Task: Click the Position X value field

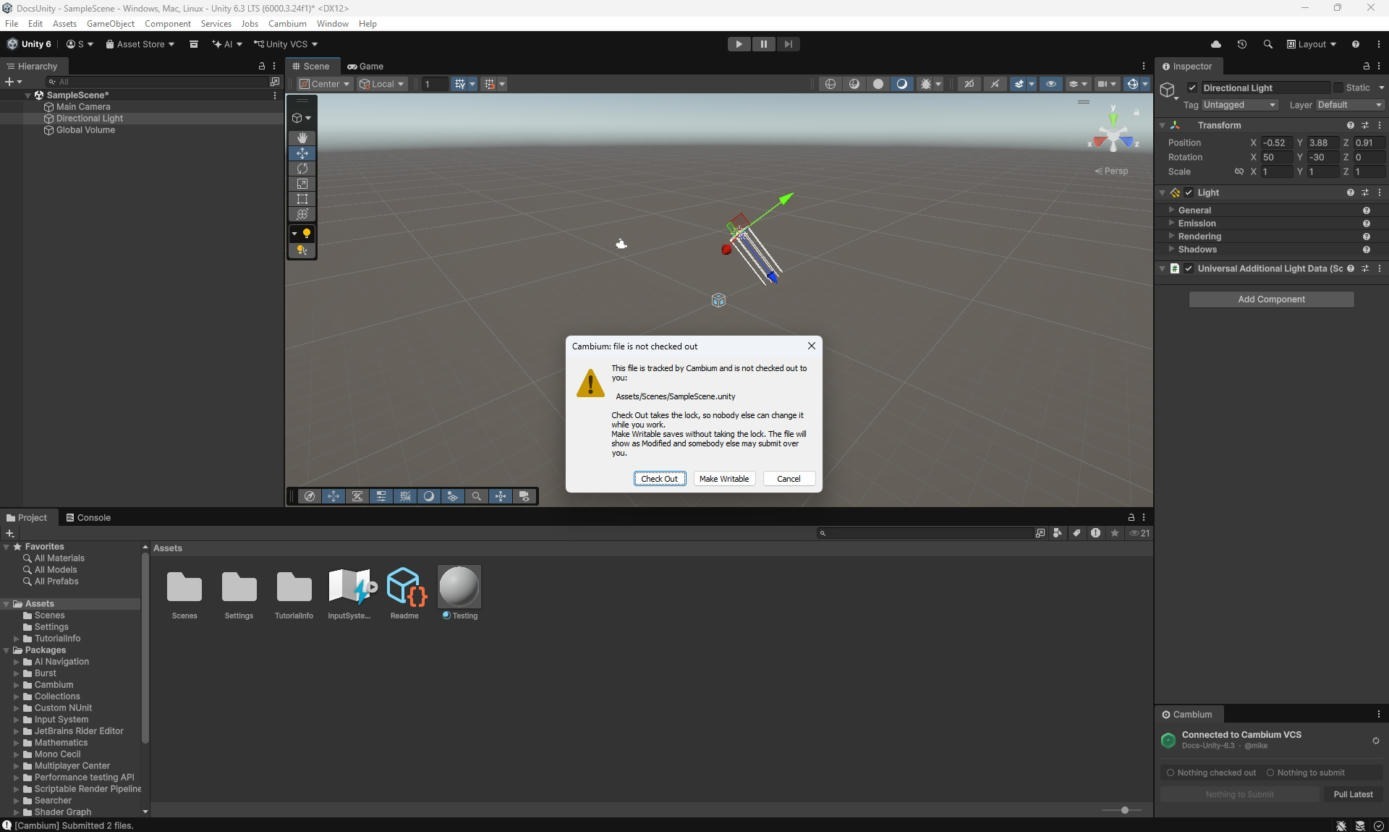Action: pyautogui.click(x=1276, y=143)
